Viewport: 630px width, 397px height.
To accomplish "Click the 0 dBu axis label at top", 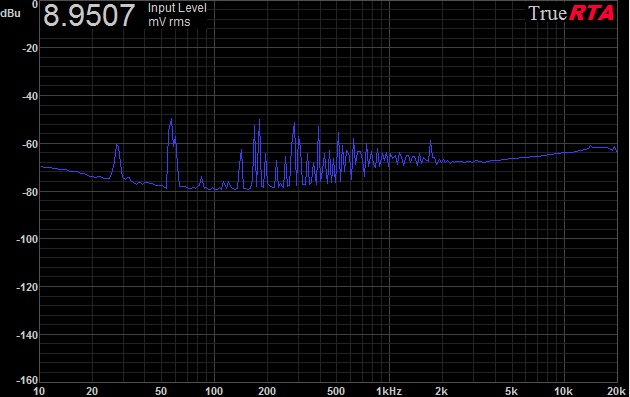I will click(35, 4).
